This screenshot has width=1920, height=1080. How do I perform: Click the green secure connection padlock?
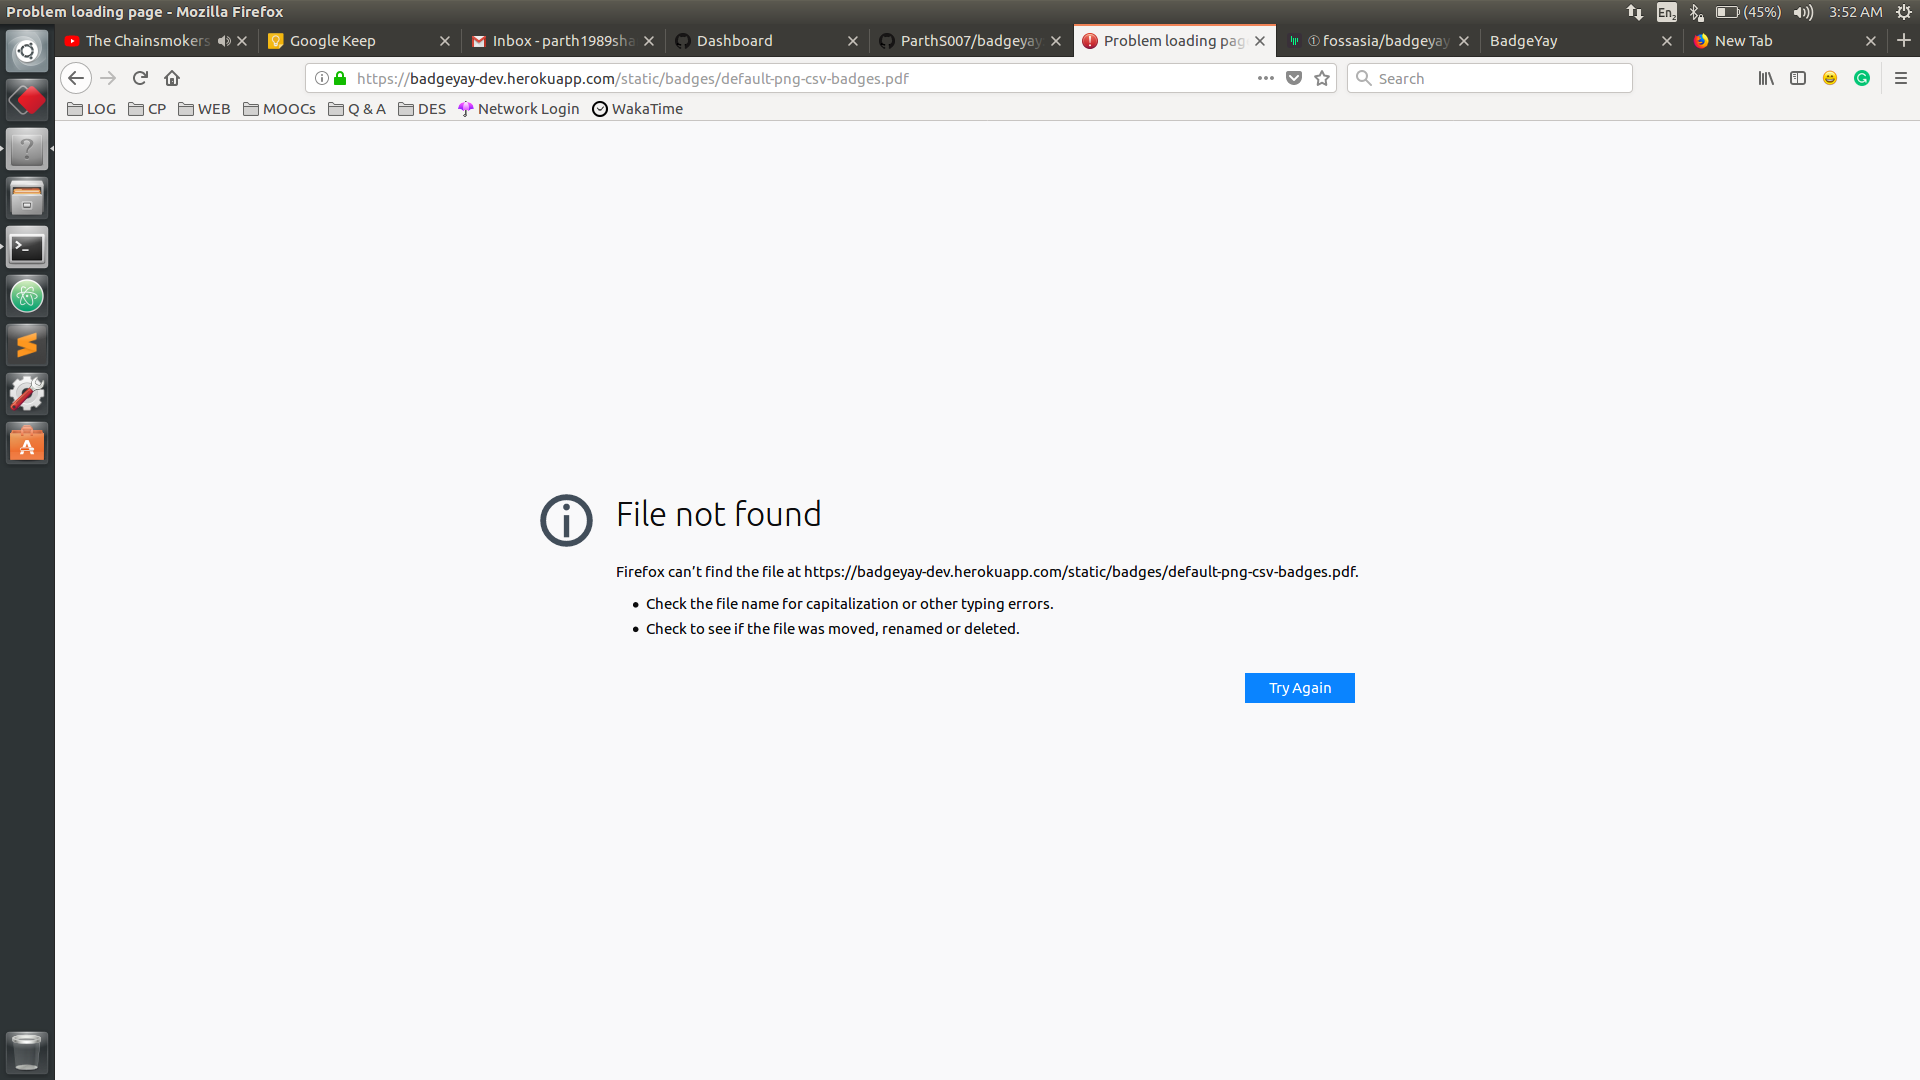click(x=340, y=78)
